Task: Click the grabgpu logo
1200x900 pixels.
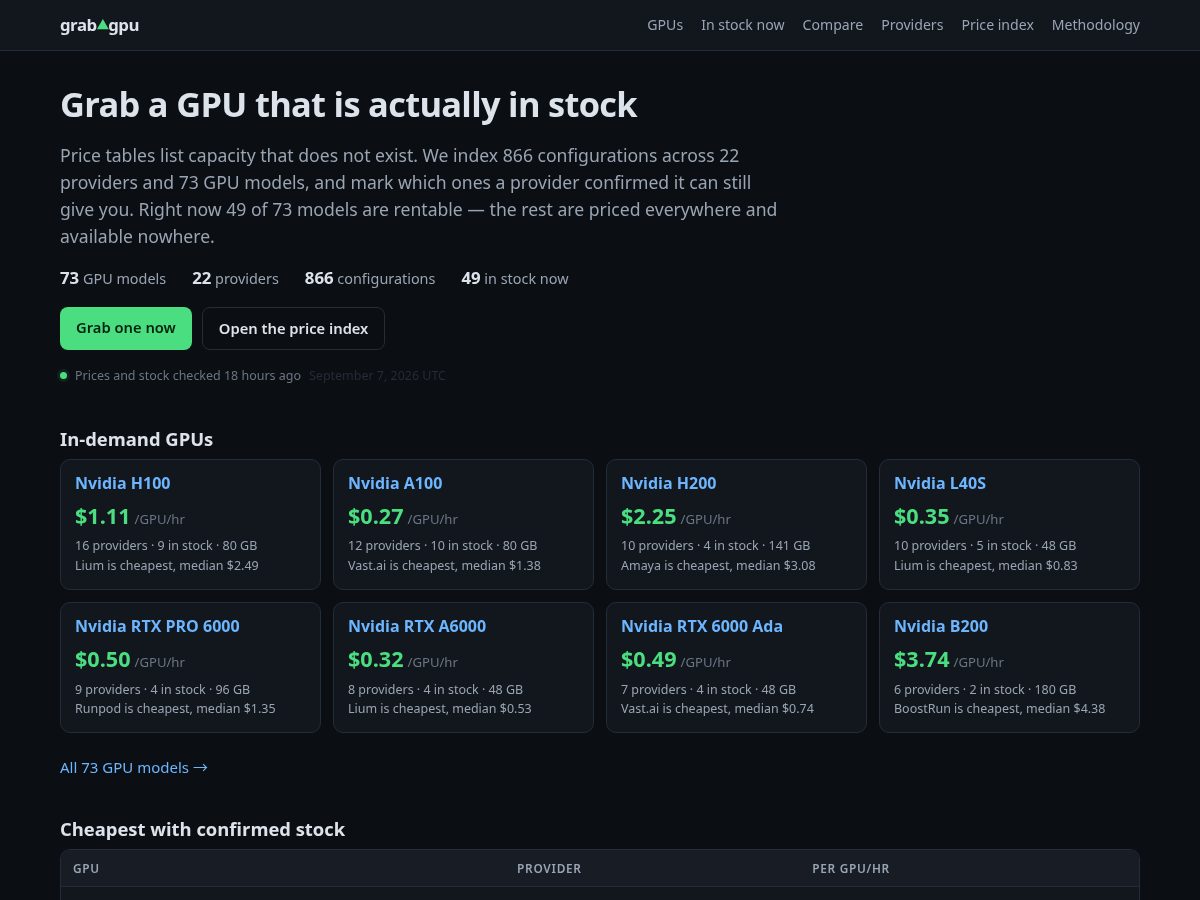Action: tap(99, 25)
